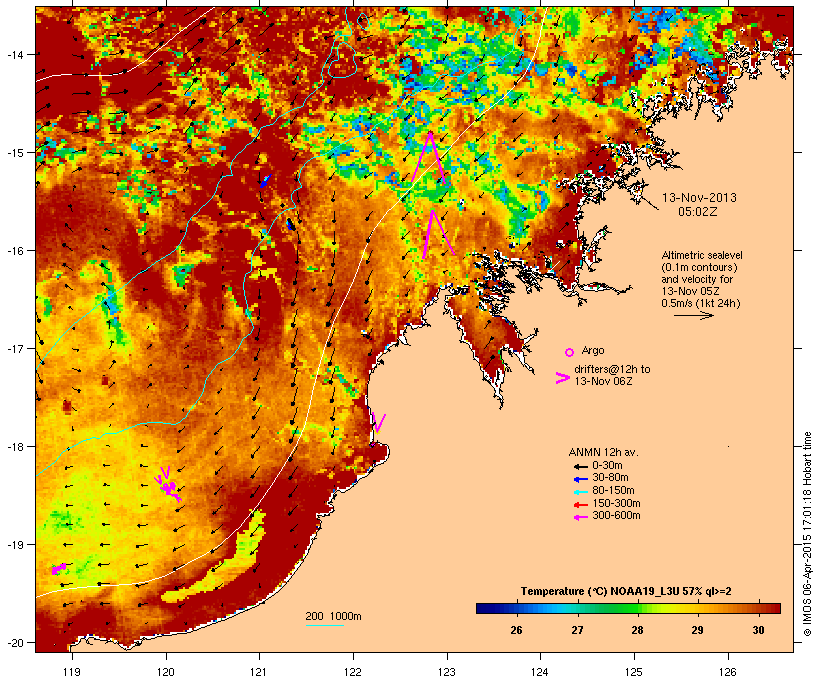Image resolution: width=820 pixels, height=680 pixels.
Task: Click the black 0-30m legend arrow
Action: pos(581,466)
